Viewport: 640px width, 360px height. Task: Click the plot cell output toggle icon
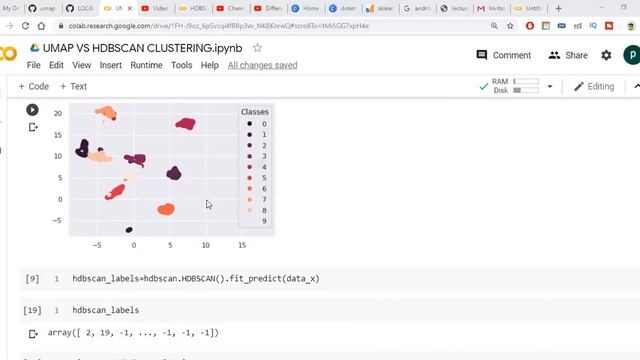tap(33, 127)
